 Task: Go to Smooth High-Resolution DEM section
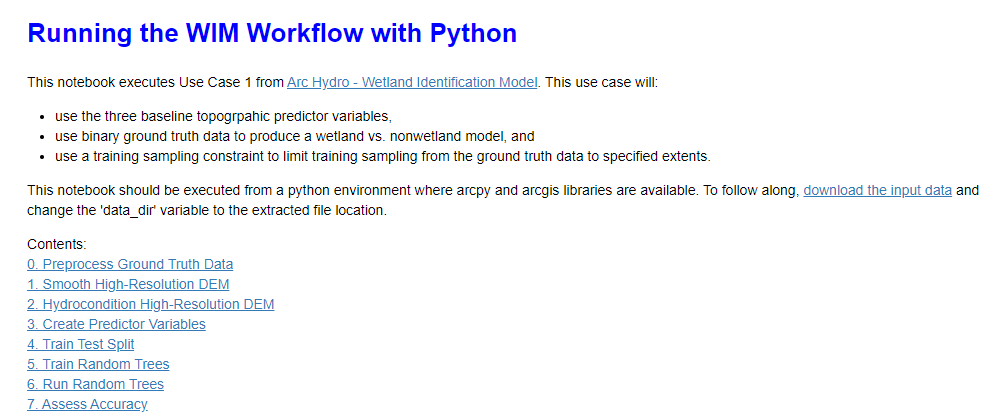[x=128, y=284]
